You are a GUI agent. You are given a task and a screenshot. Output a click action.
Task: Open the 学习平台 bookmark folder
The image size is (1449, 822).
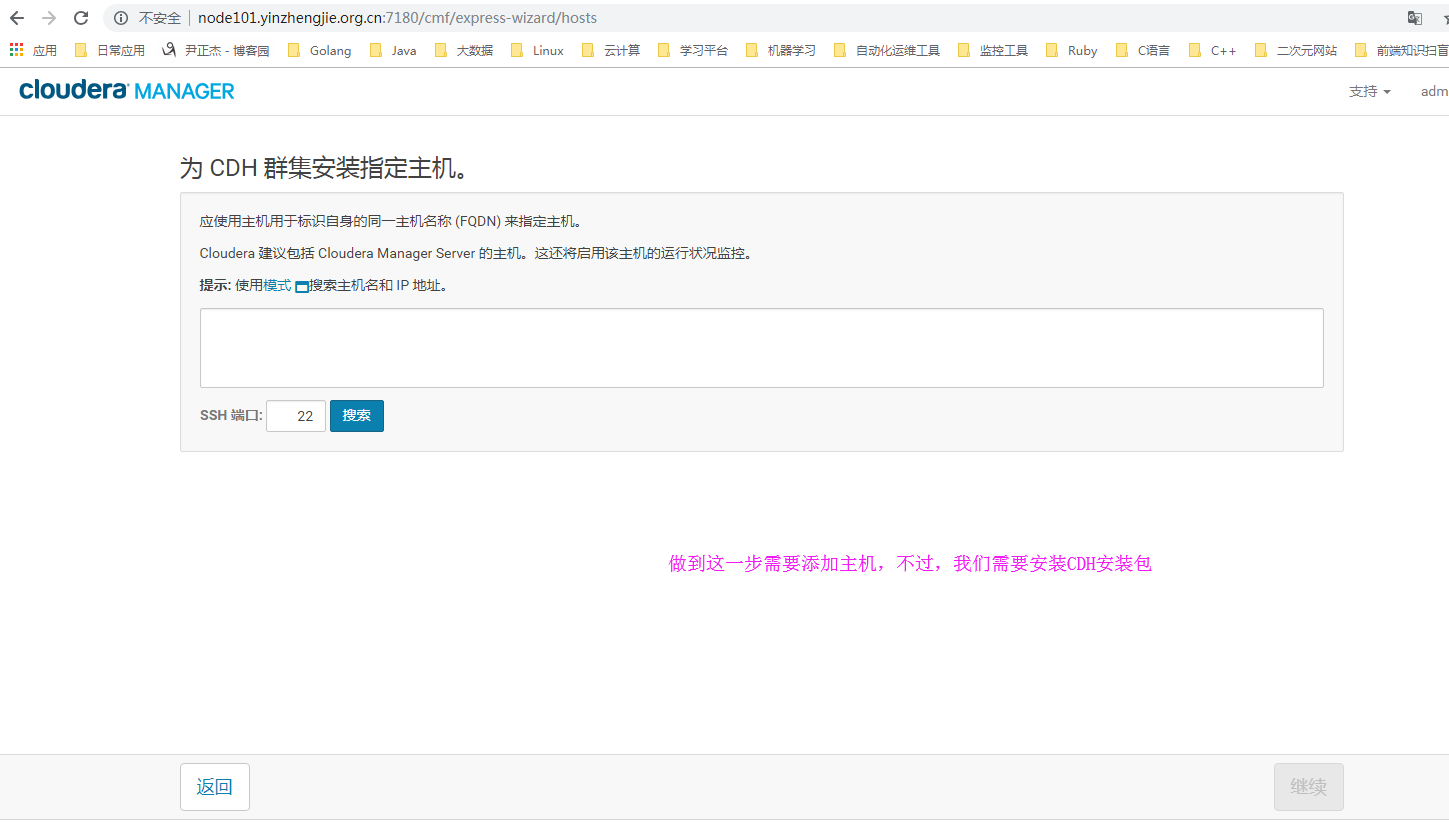click(x=693, y=50)
